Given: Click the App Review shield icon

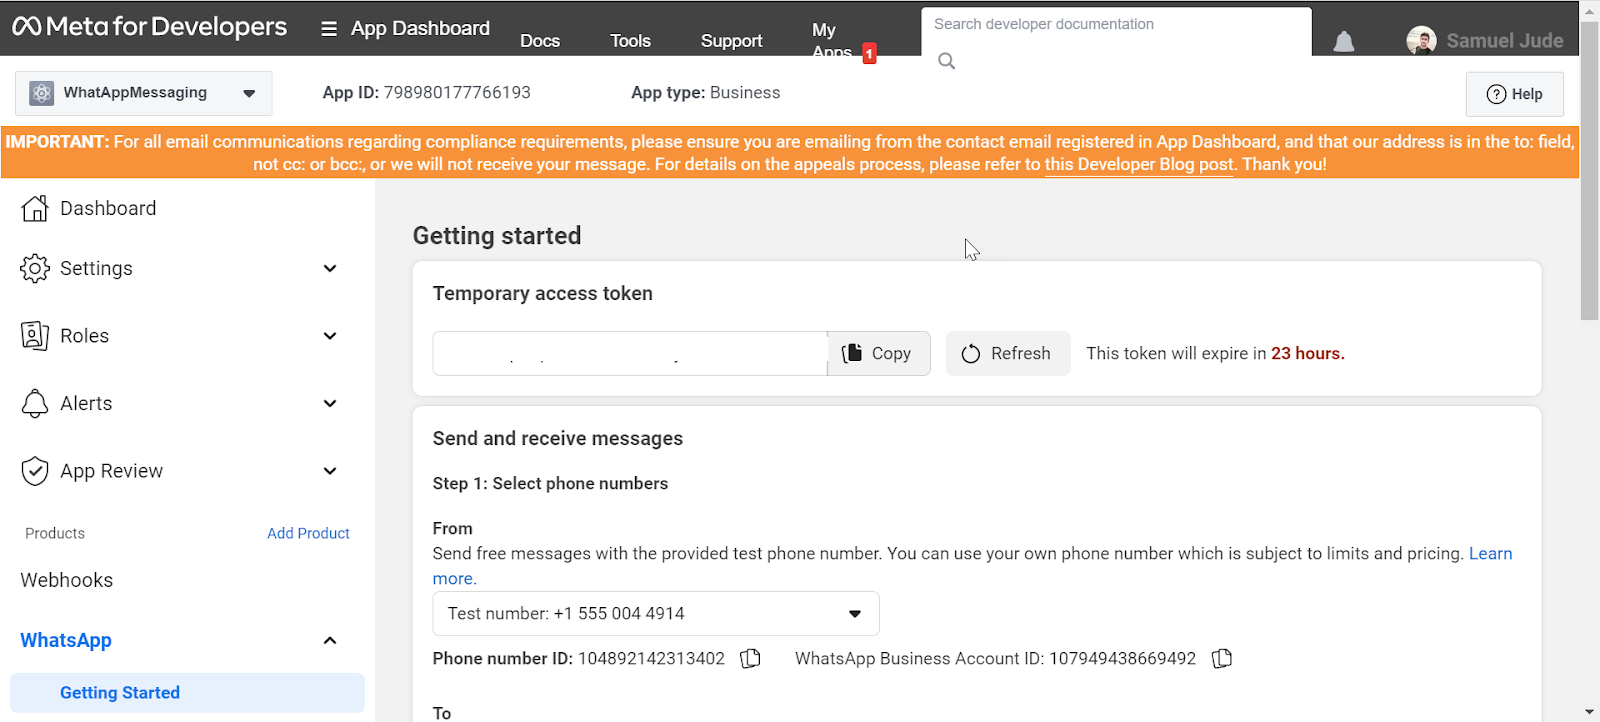Looking at the screenshot, I should [35, 471].
